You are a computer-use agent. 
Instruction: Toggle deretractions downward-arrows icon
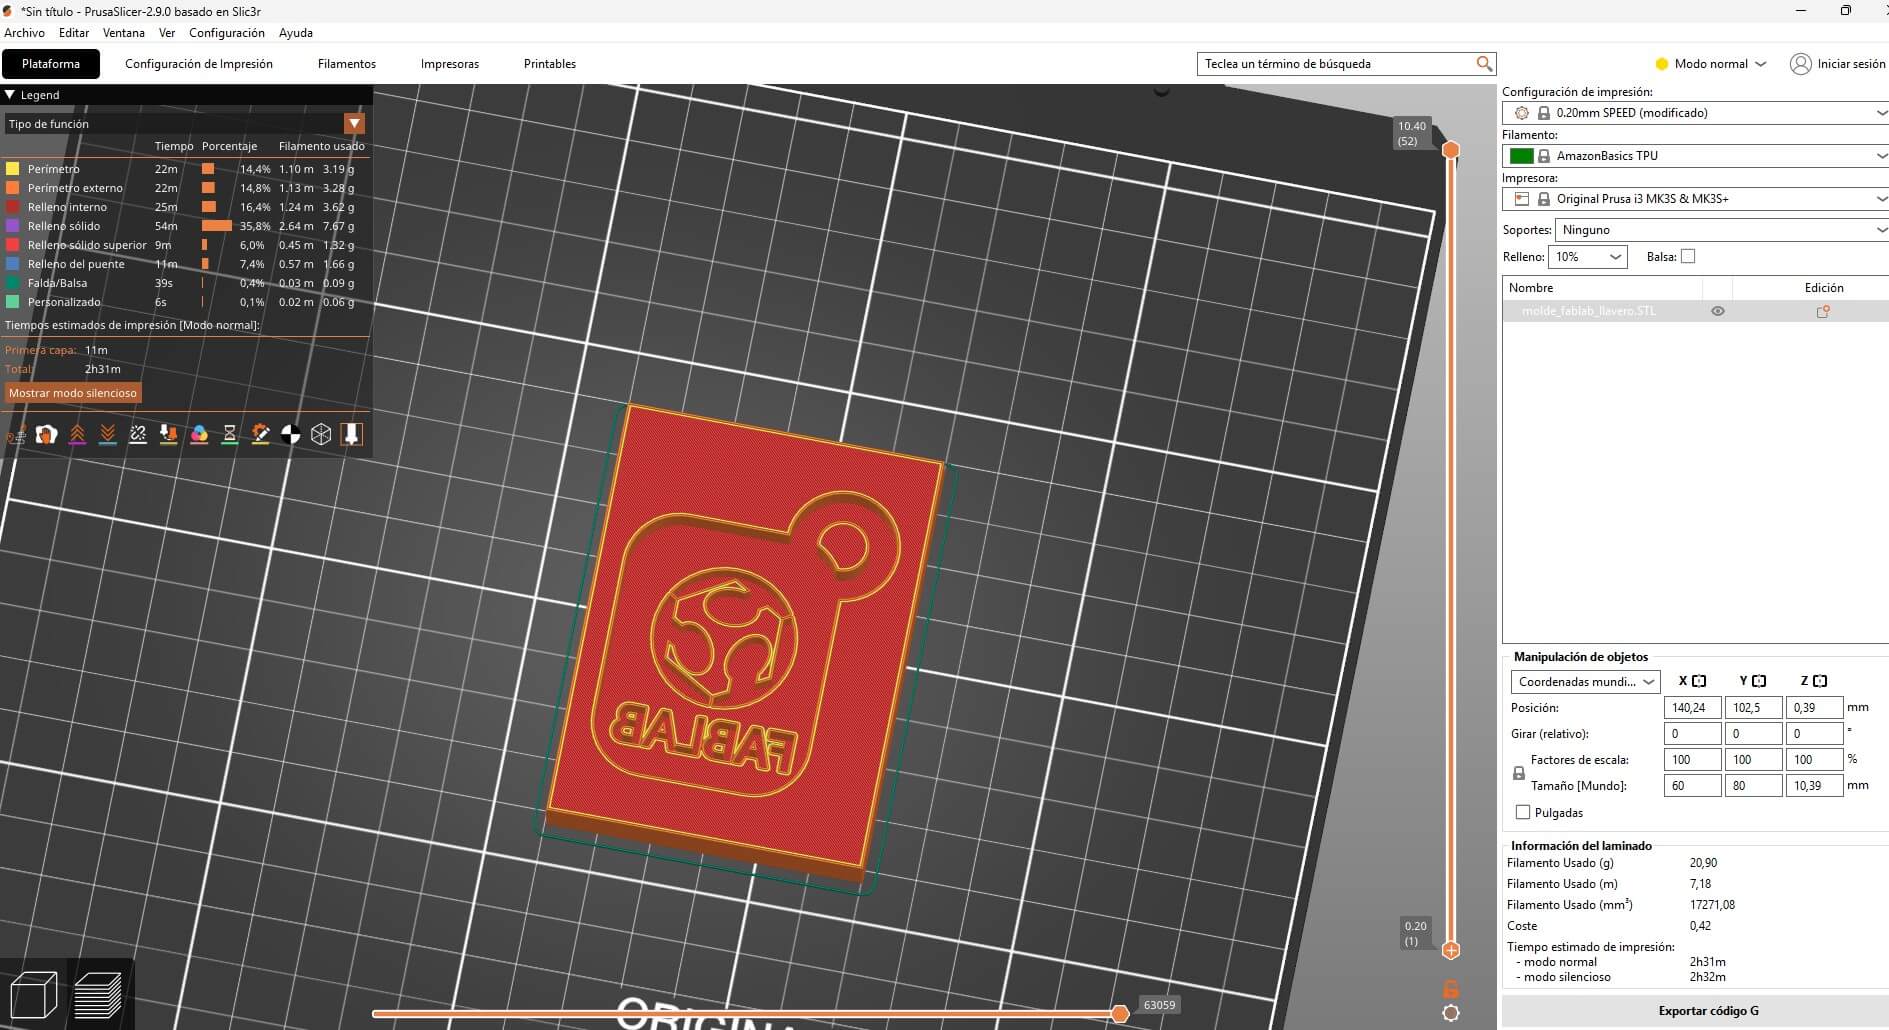point(108,434)
